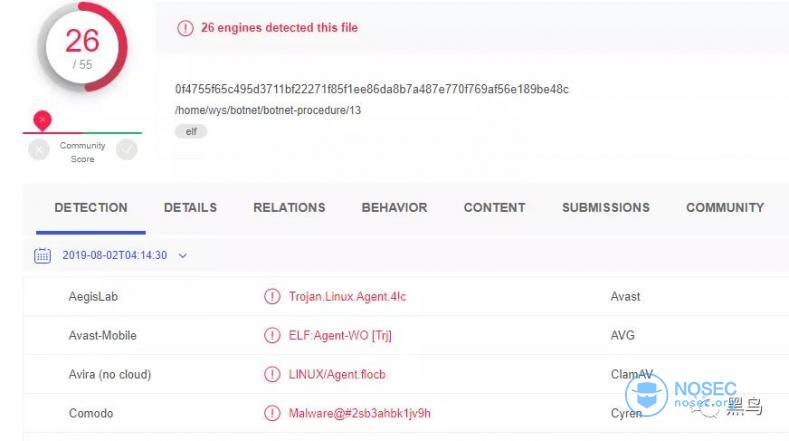
Task: Go to the BEHAVIOR tab
Action: click(x=394, y=207)
